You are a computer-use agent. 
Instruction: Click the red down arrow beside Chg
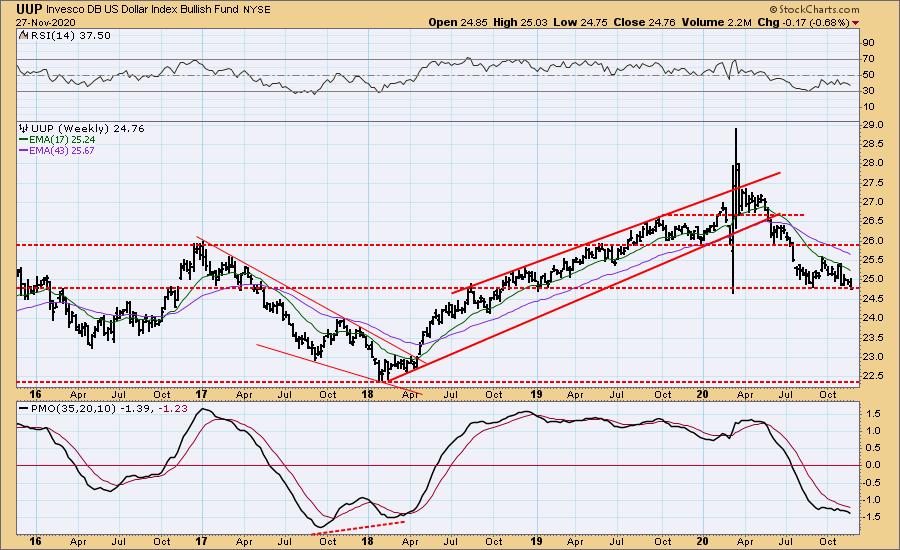point(856,23)
